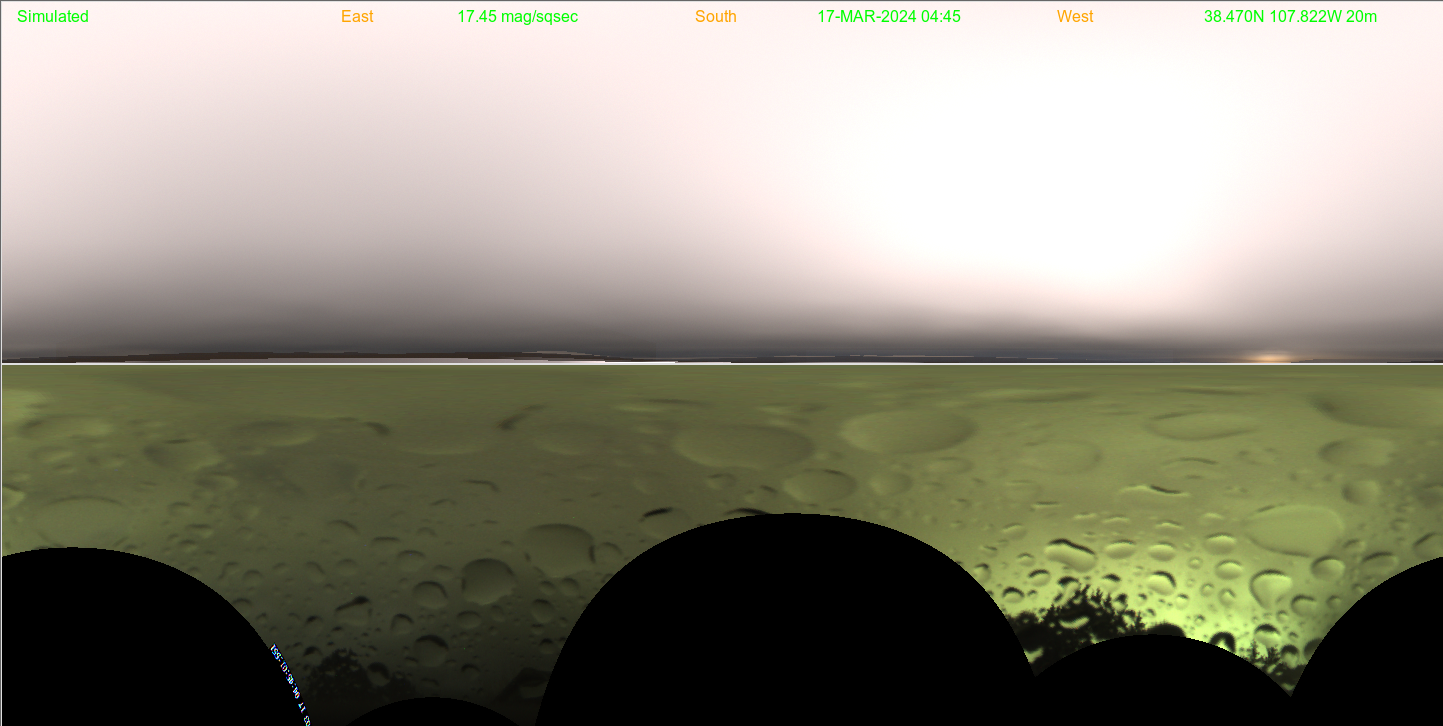Click the 38.470N 107.822W location coordinates
The height and width of the screenshot is (726, 1443).
pos(1290,16)
